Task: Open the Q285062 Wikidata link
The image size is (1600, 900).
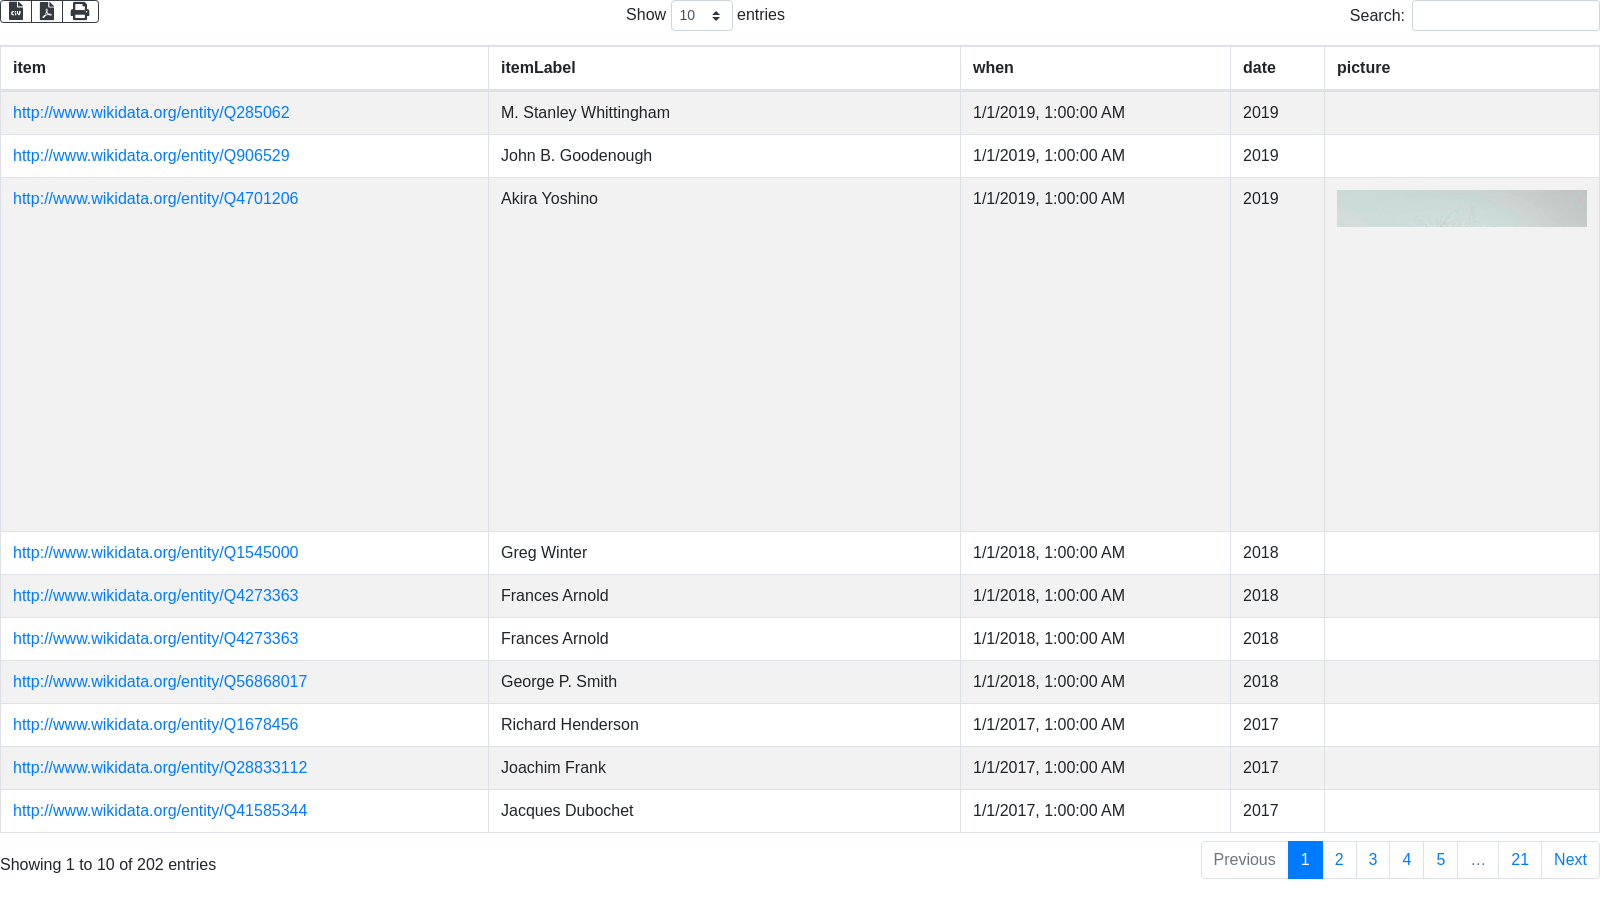Action: point(151,113)
